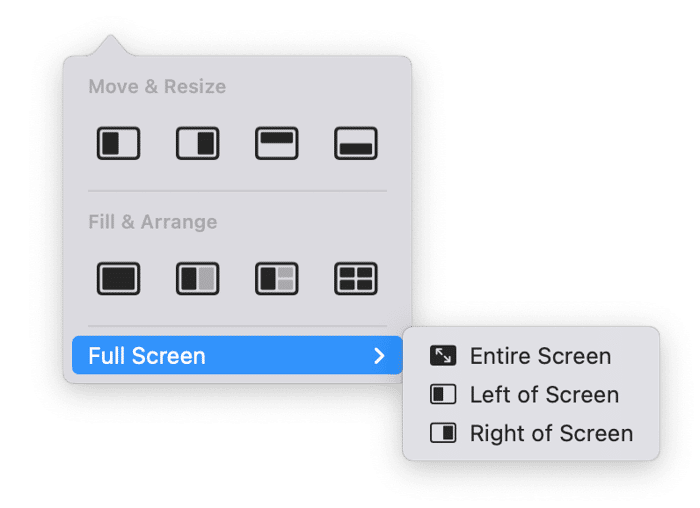Image resolution: width=700 pixels, height=508 pixels.
Task: Click the Move & Resize section header
Action: point(157,87)
